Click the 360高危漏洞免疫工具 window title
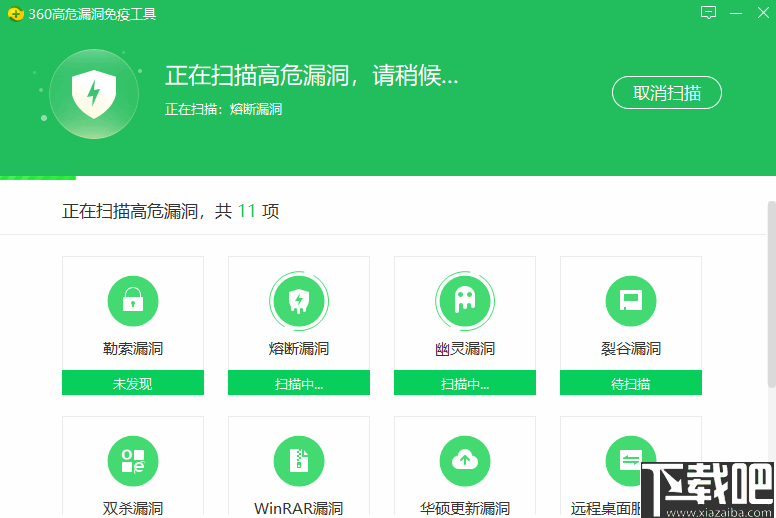Screen dimensions: 776x518 pyautogui.click(x=92, y=14)
